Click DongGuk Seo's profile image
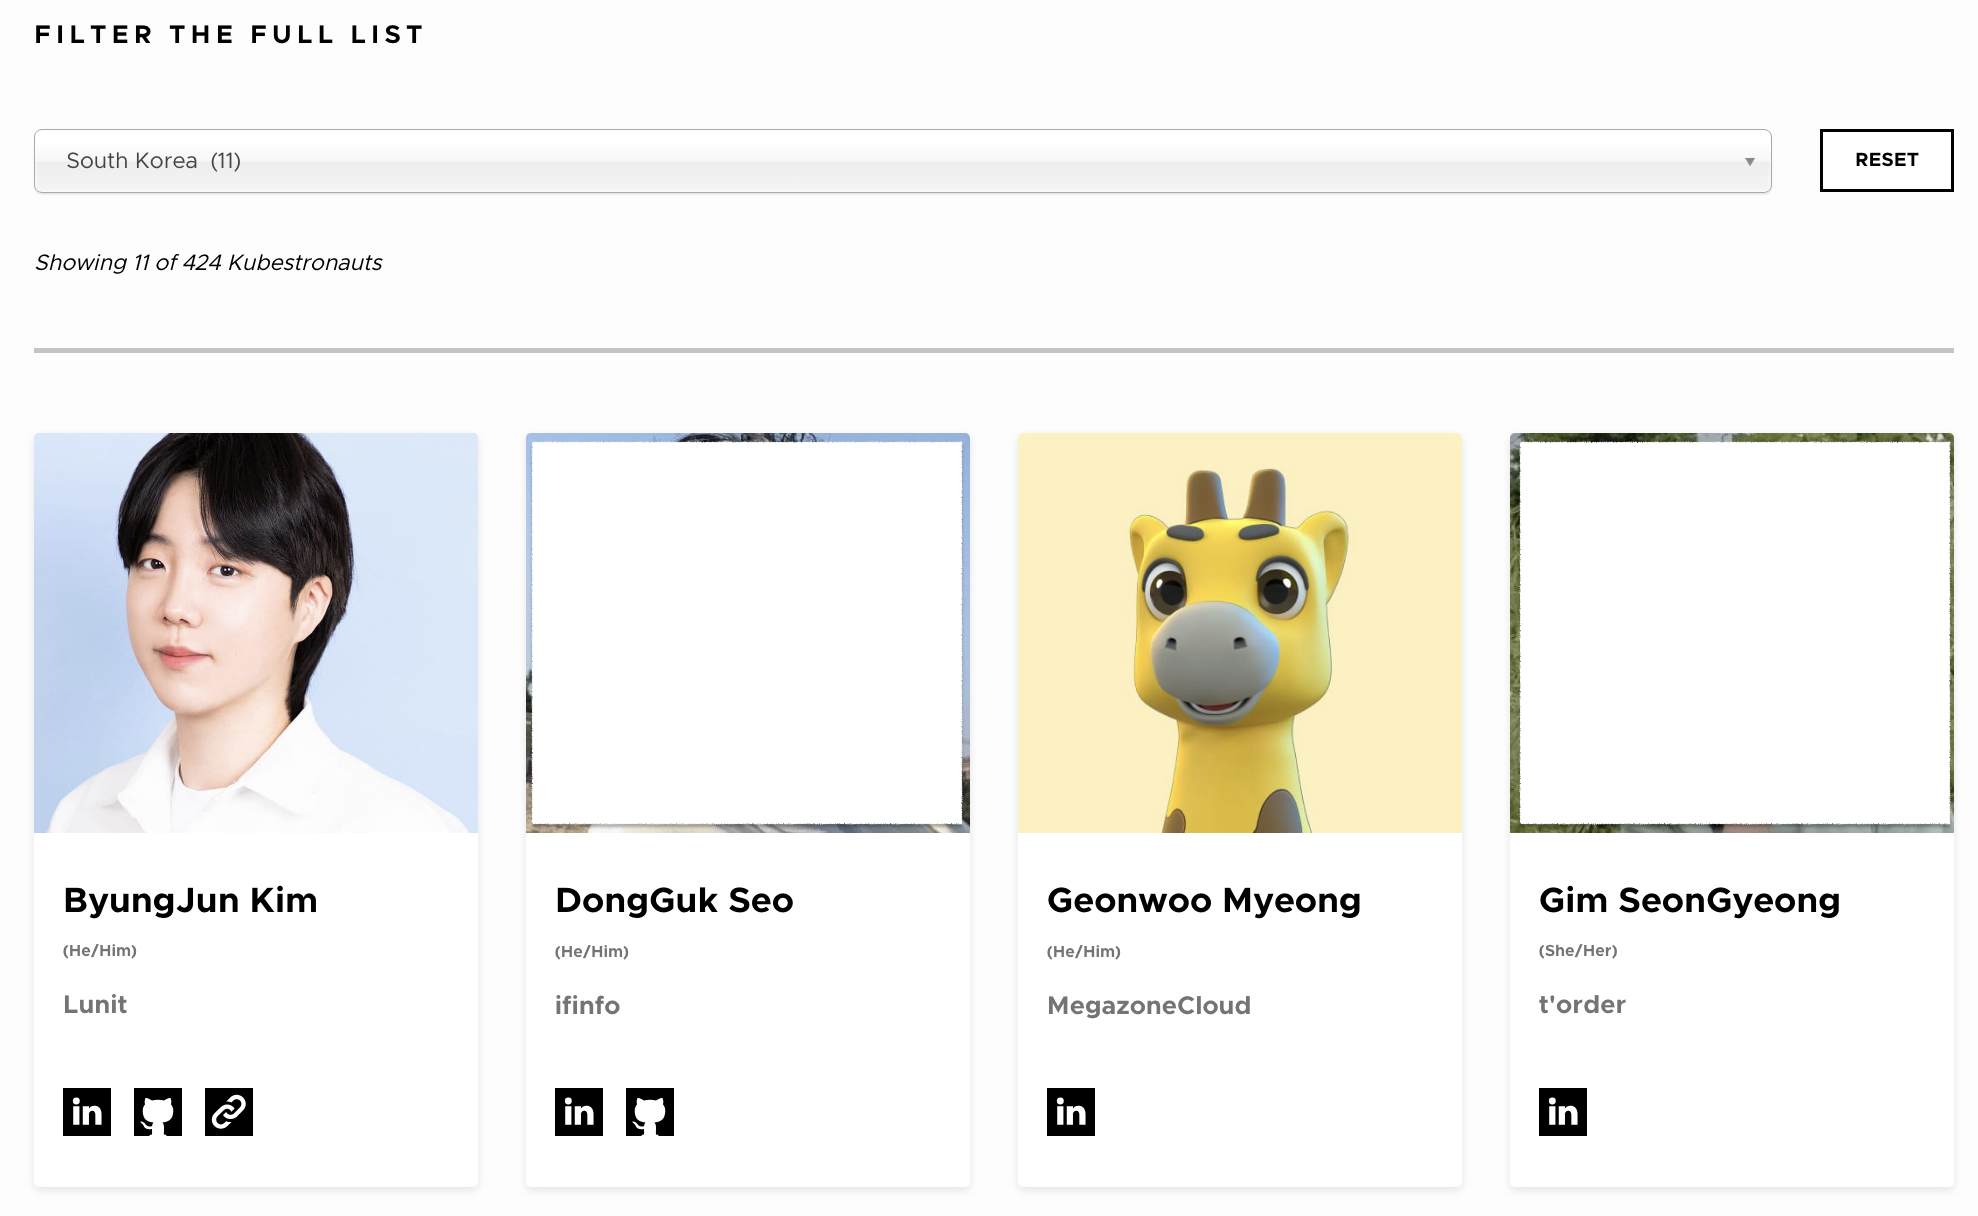The width and height of the screenshot is (1978, 1216). tap(748, 633)
